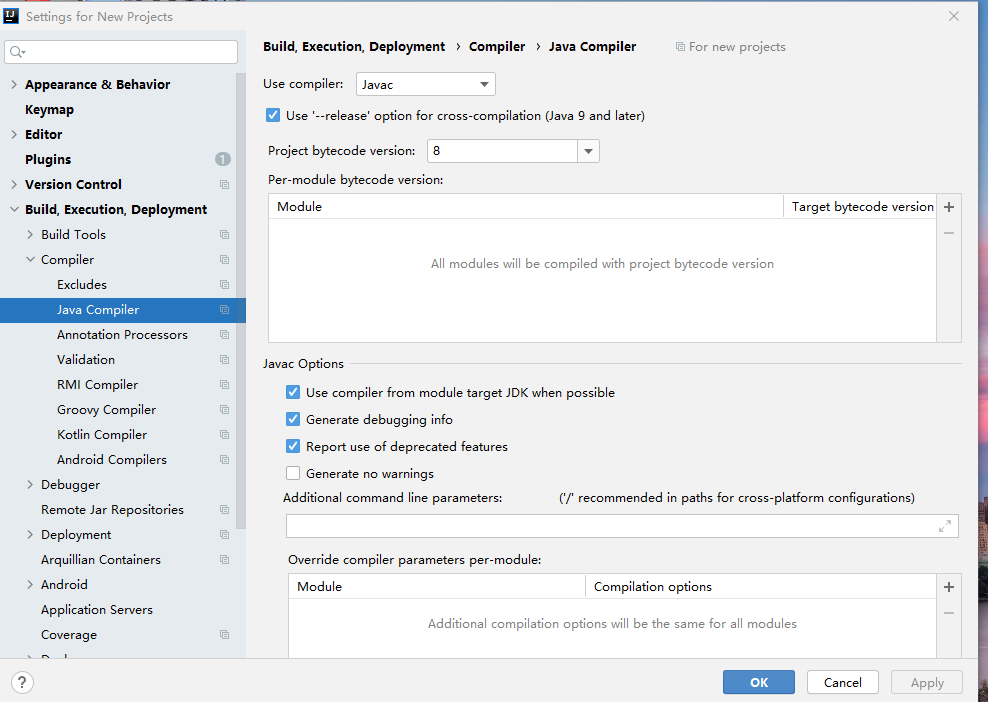Expand Appearance & Behavior section
The image size is (988, 702).
tap(14, 84)
